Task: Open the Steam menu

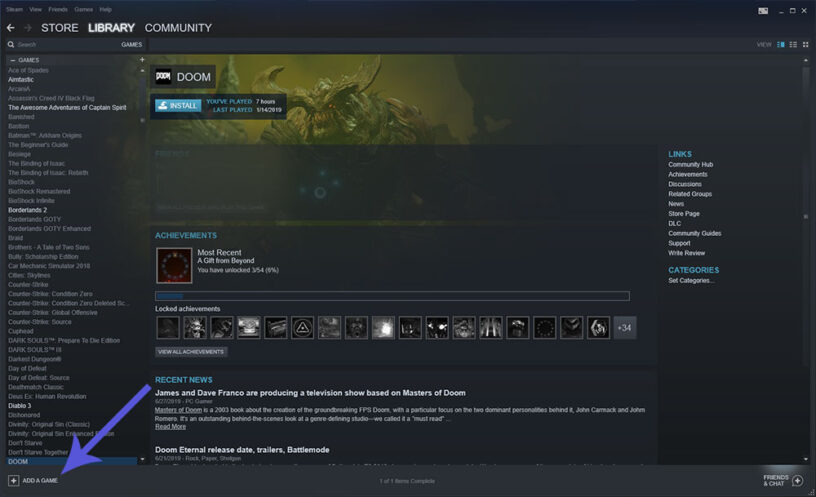Action: tap(15, 9)
